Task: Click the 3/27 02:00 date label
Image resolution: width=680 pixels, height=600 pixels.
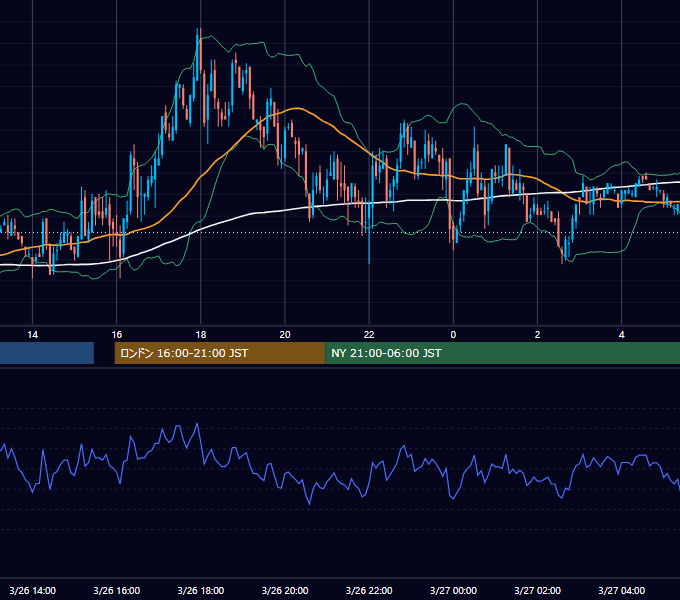Action: [537, 590]
